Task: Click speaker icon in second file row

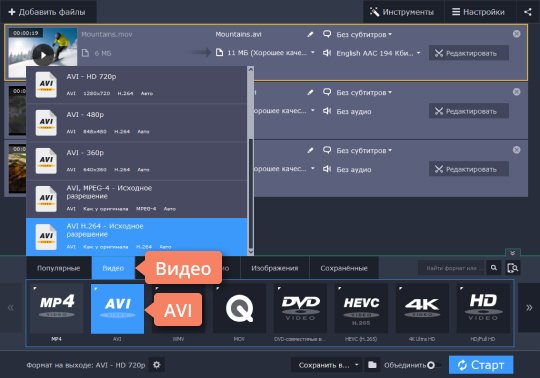Action: pyautogui.click(x=327, y=111)
